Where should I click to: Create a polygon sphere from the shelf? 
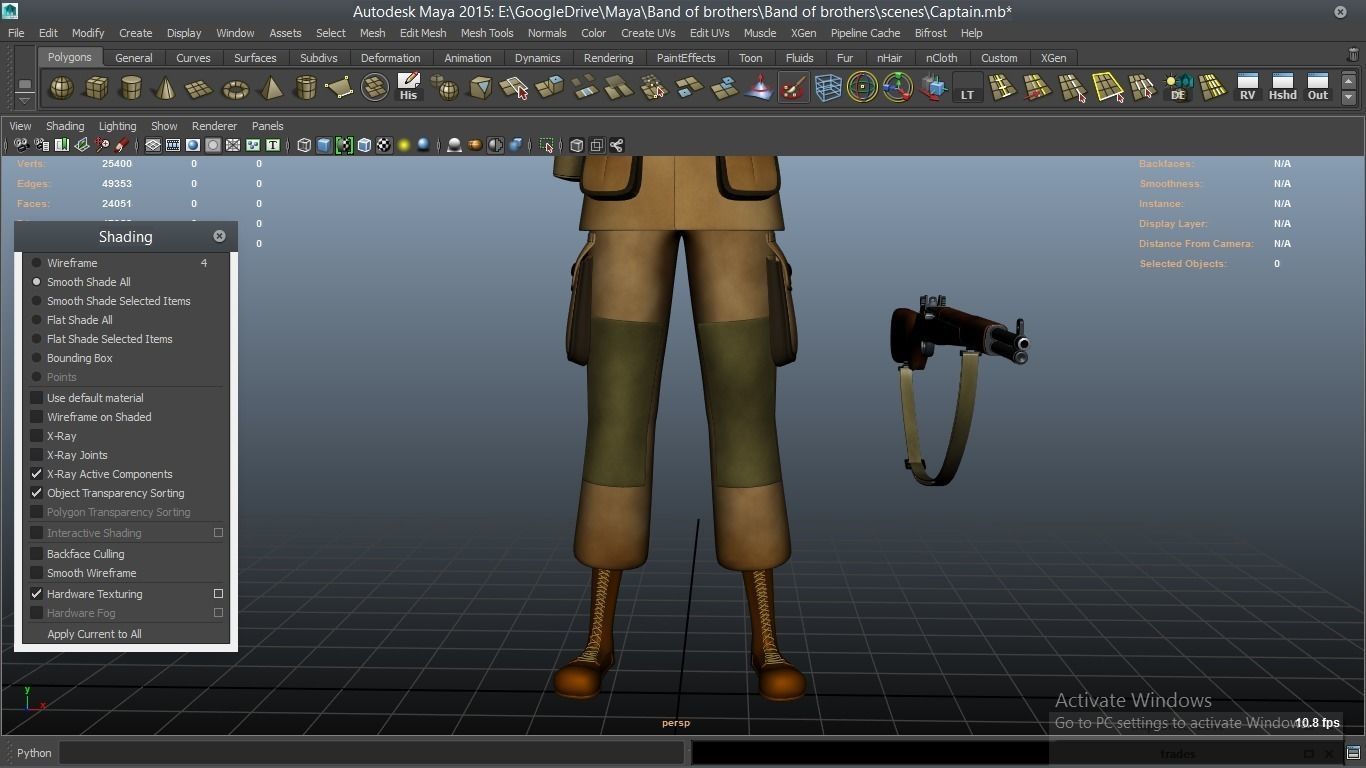[x=62, y=88]
